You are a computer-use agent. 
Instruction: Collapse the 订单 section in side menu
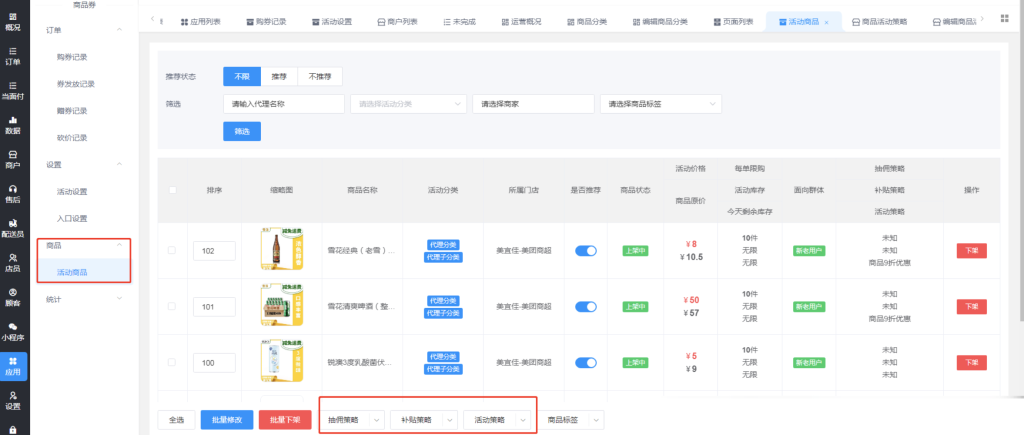tap(120, 31)
